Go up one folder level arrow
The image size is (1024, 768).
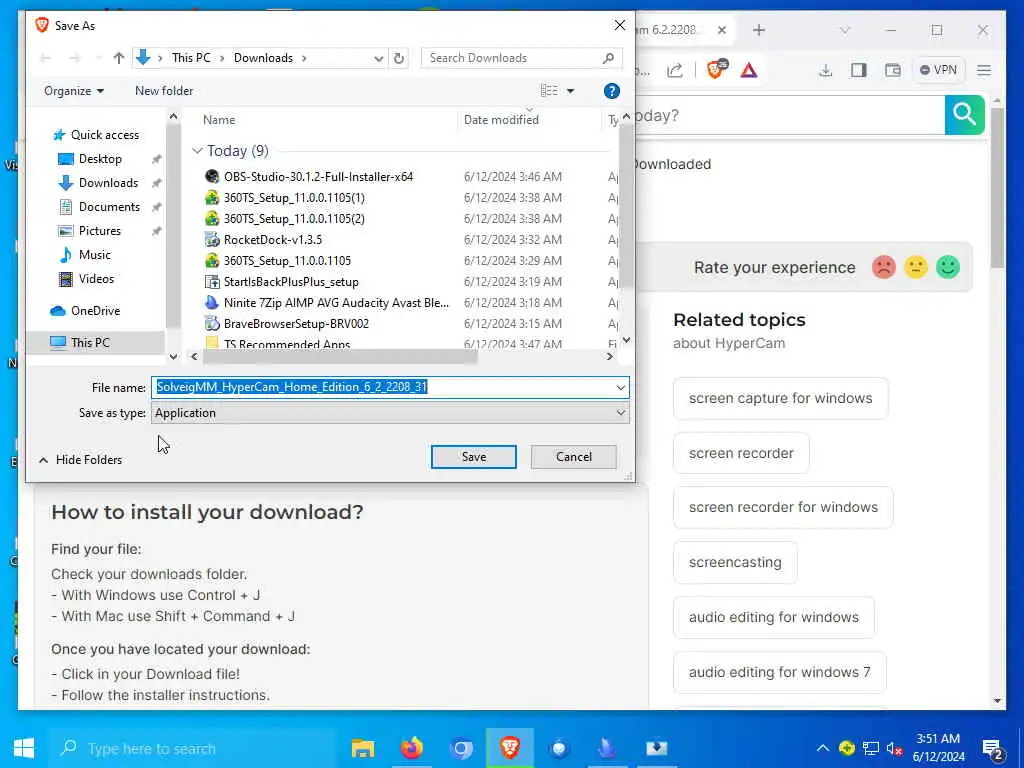click(118, 58)
